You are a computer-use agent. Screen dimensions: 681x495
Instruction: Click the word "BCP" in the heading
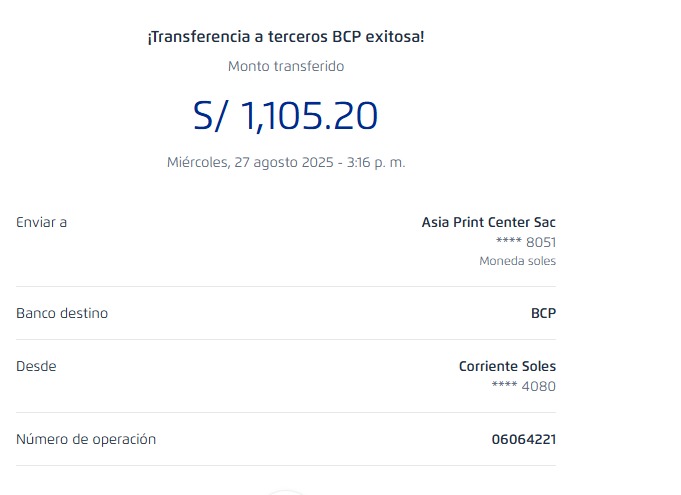345,37
